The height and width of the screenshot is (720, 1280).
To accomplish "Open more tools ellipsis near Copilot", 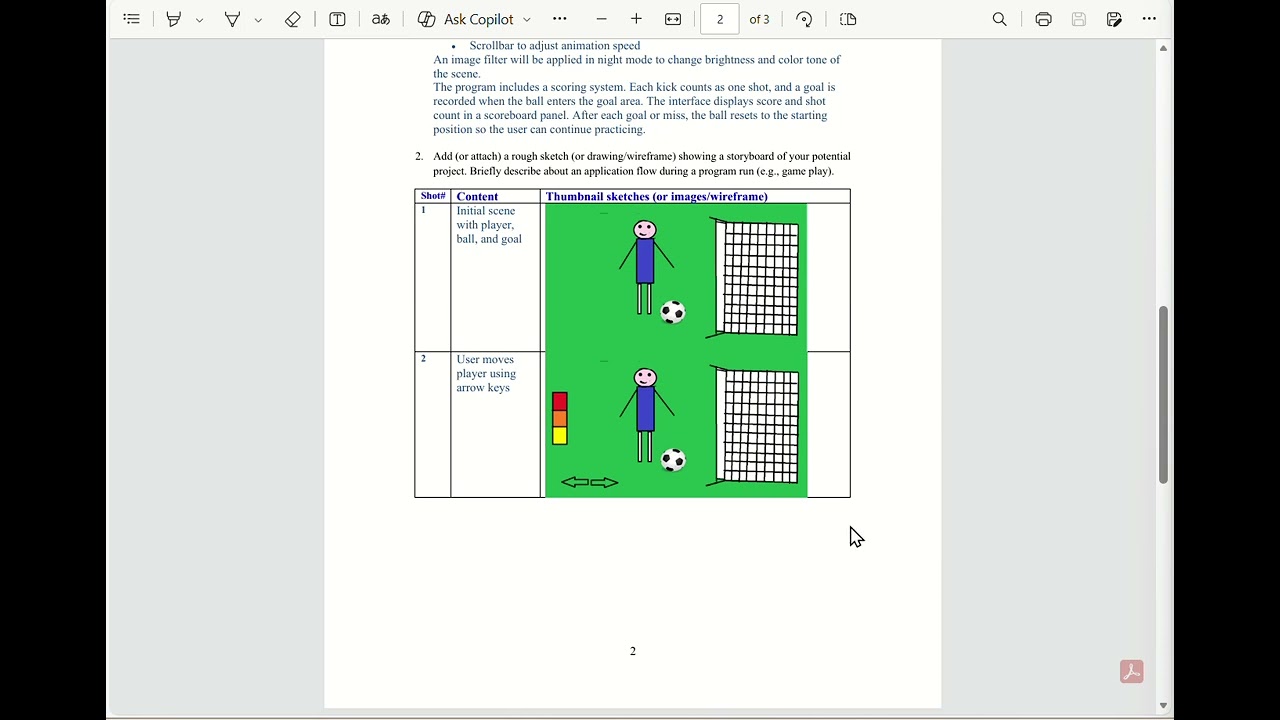I will pos(559,19).
